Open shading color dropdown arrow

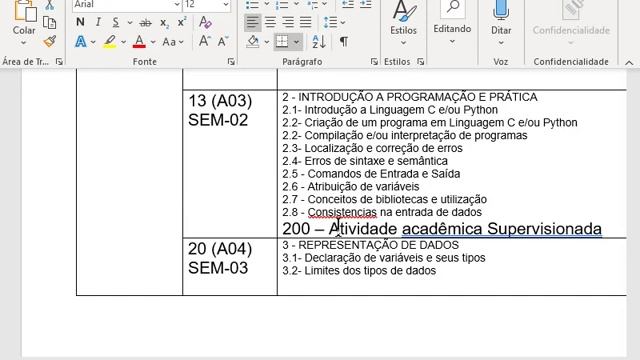(267, 42)
